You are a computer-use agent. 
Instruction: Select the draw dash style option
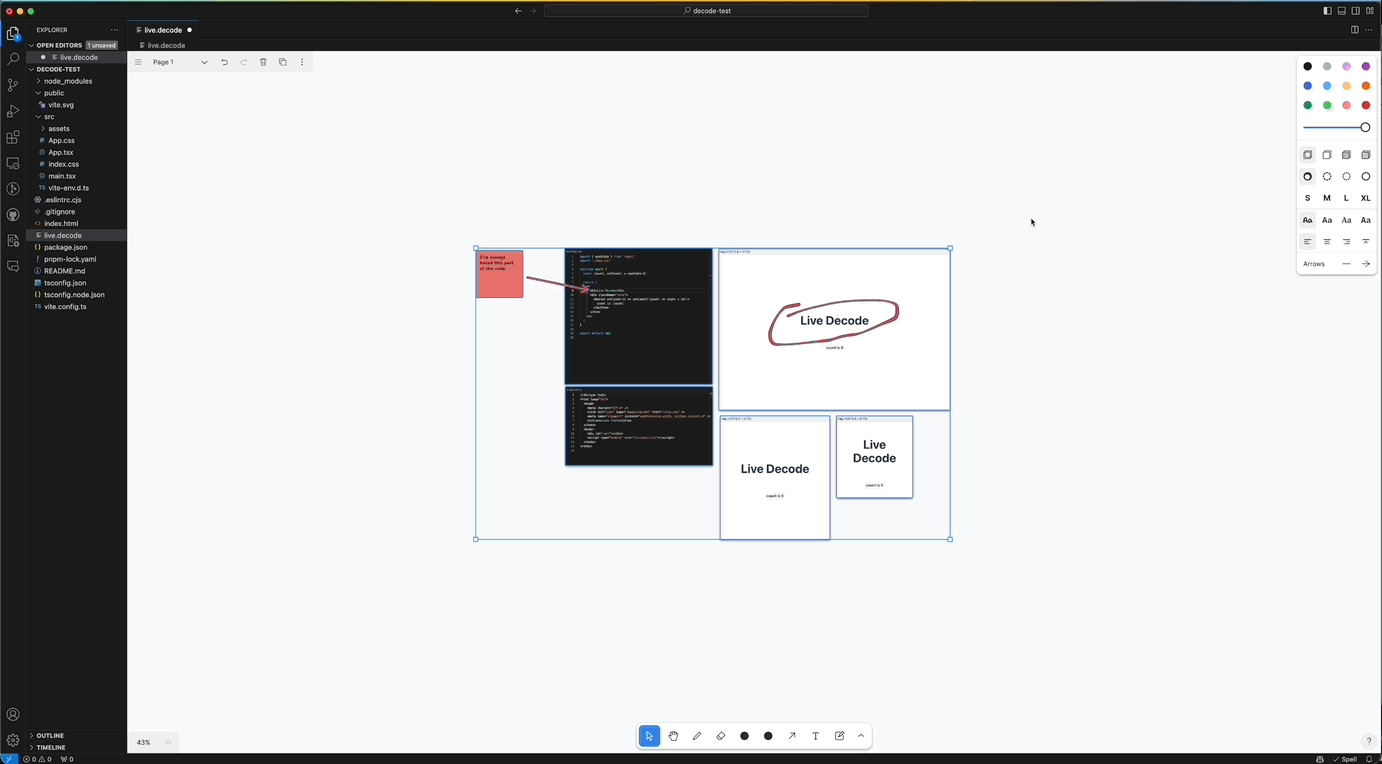tap(1307, 176)
